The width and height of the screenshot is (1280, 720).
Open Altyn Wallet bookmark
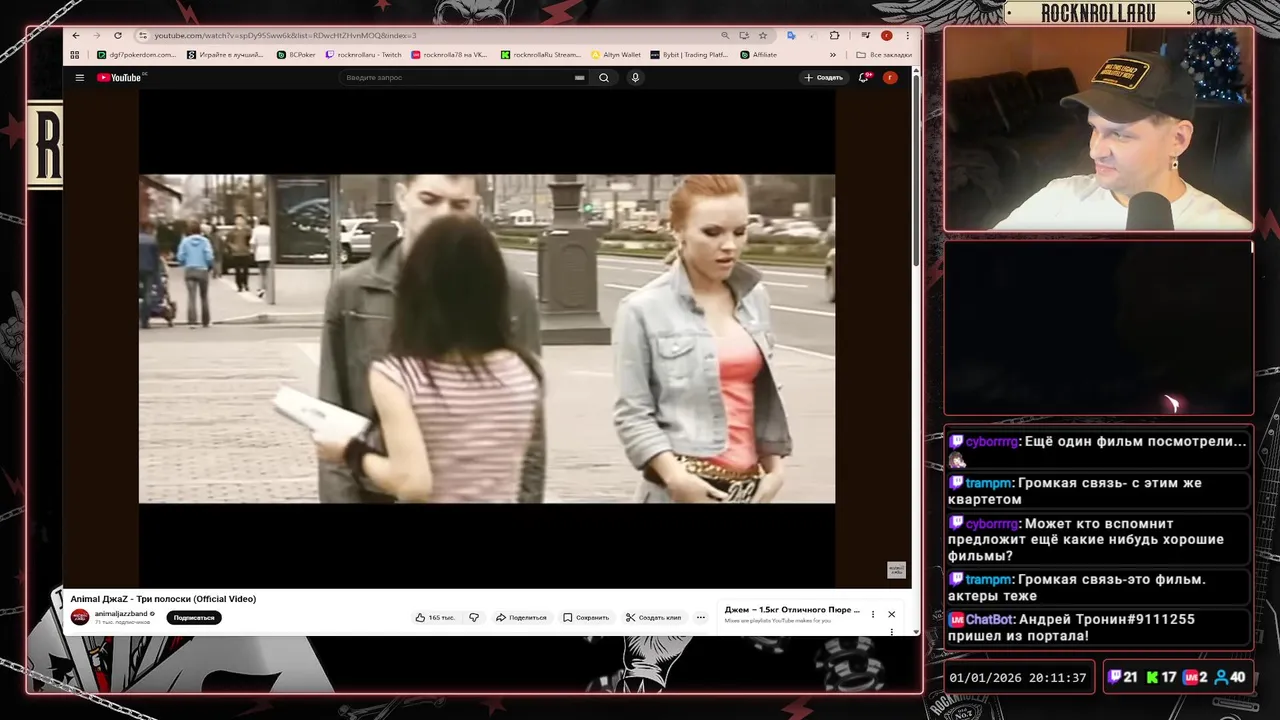pyautogui.click(x=616, y=55)
